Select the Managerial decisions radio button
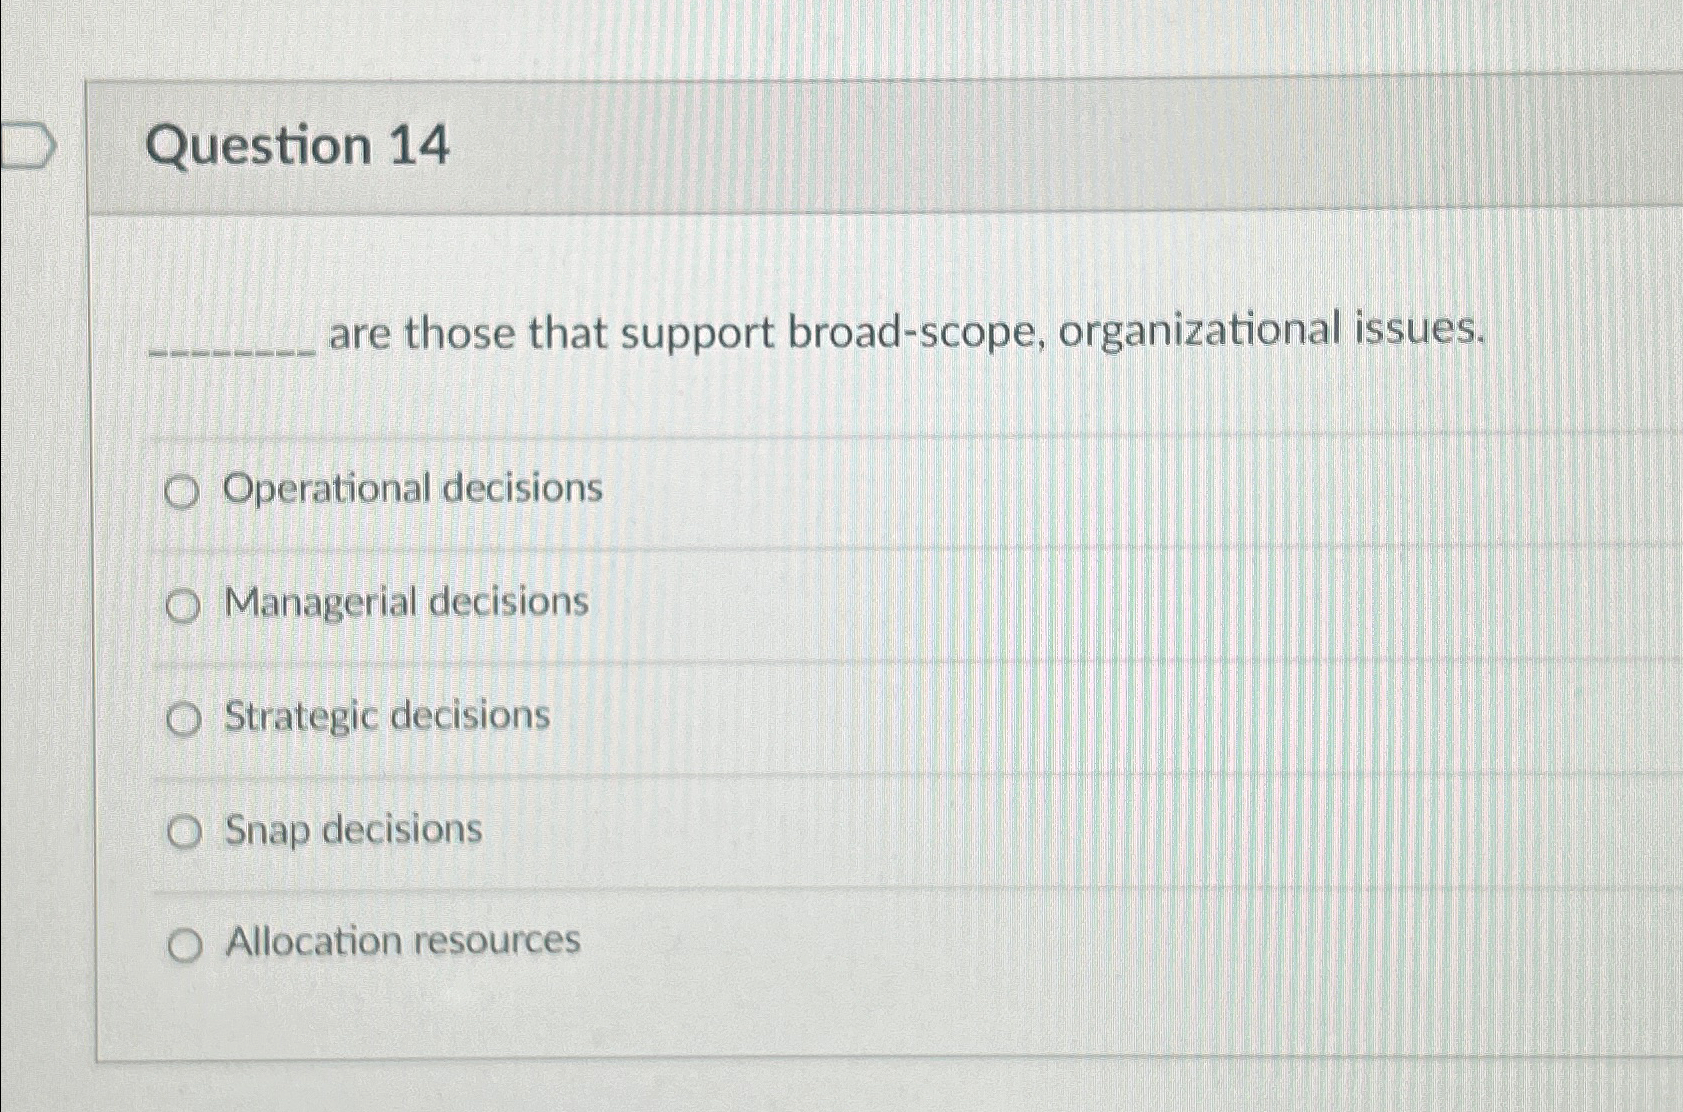This screenshot has width=1683, height=1112. tap(183, 603)
